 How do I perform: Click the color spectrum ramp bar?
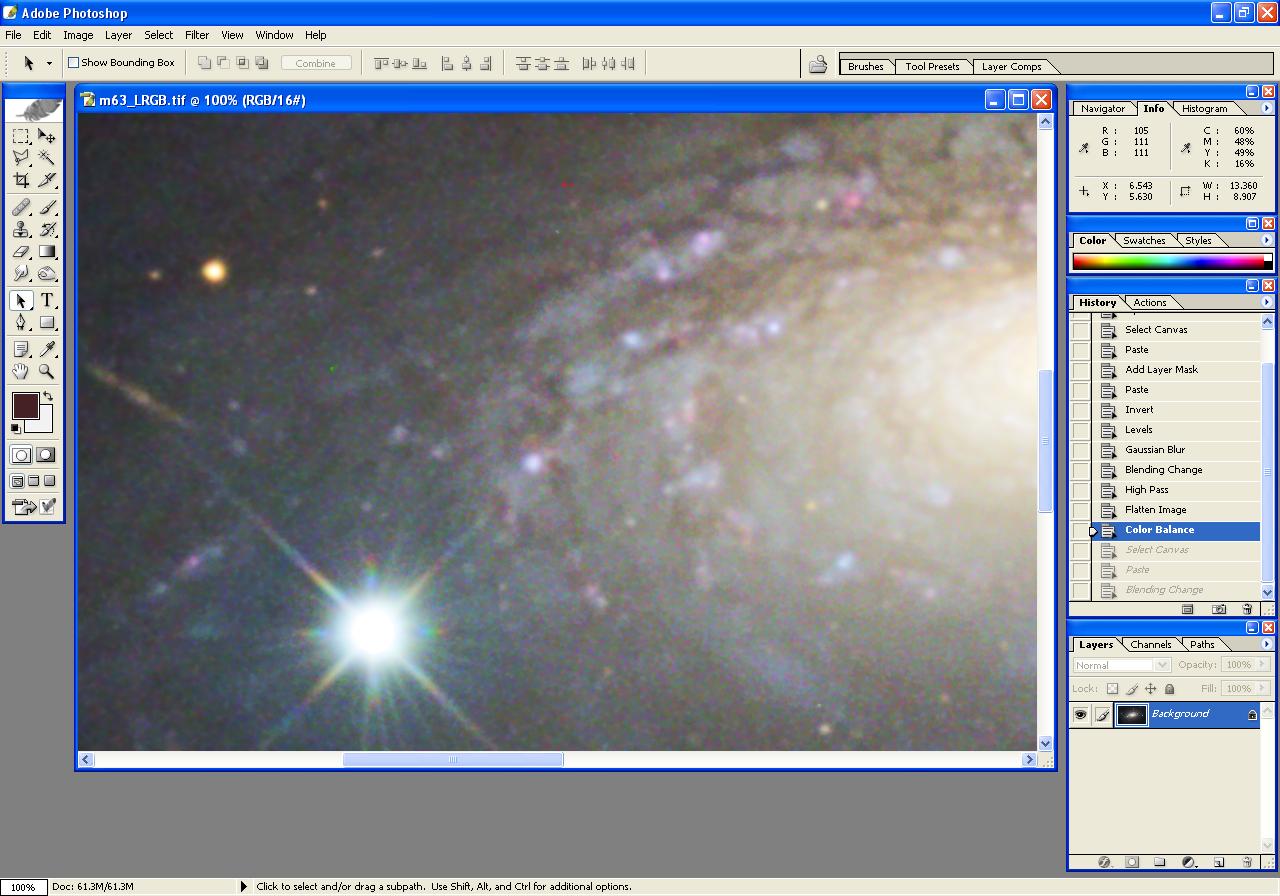click(1168, 262)
